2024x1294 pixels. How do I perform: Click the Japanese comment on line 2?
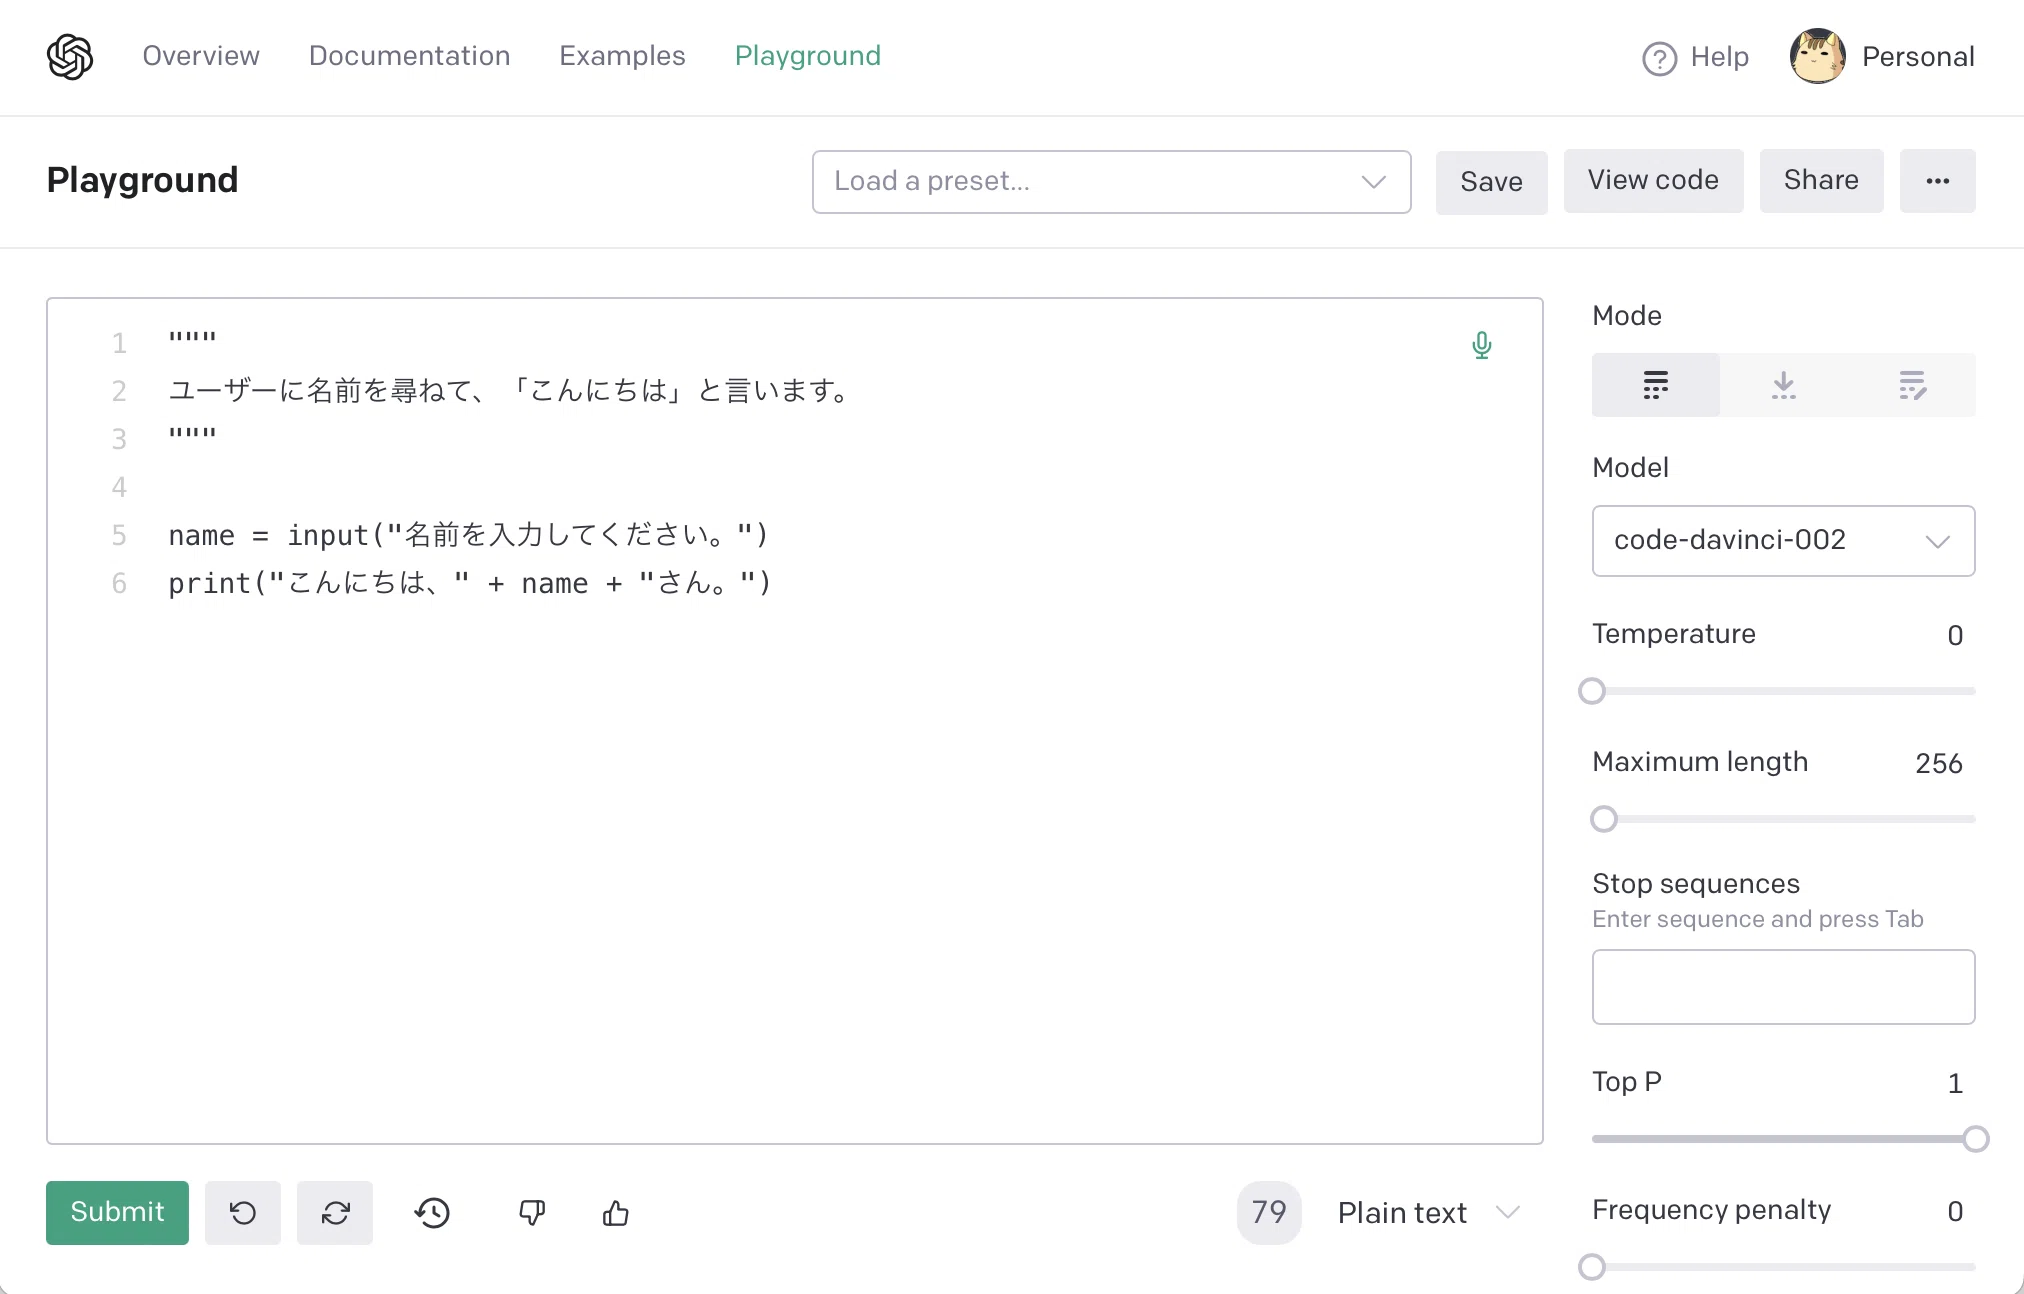tap(510, 390)
